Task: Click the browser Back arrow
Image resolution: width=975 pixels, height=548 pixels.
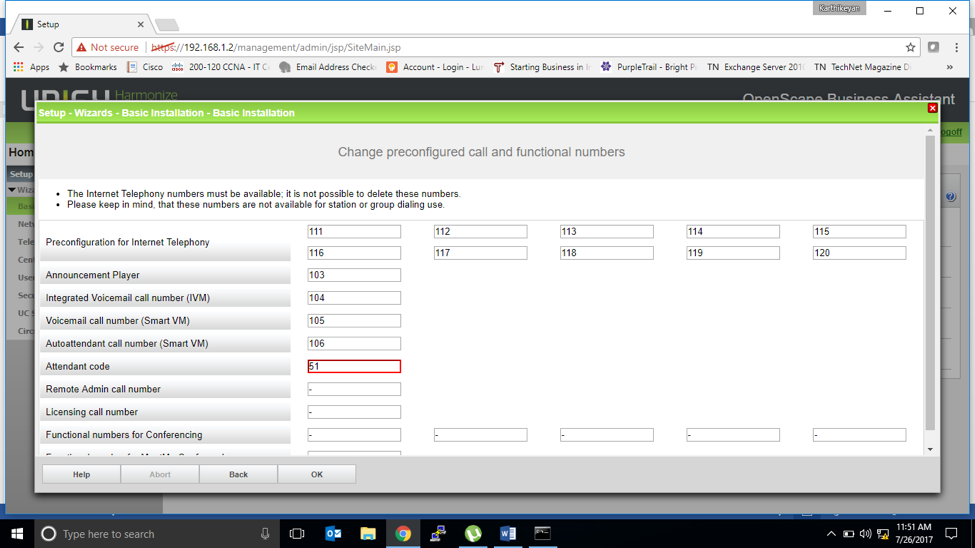Action: (x=19, y=47)
